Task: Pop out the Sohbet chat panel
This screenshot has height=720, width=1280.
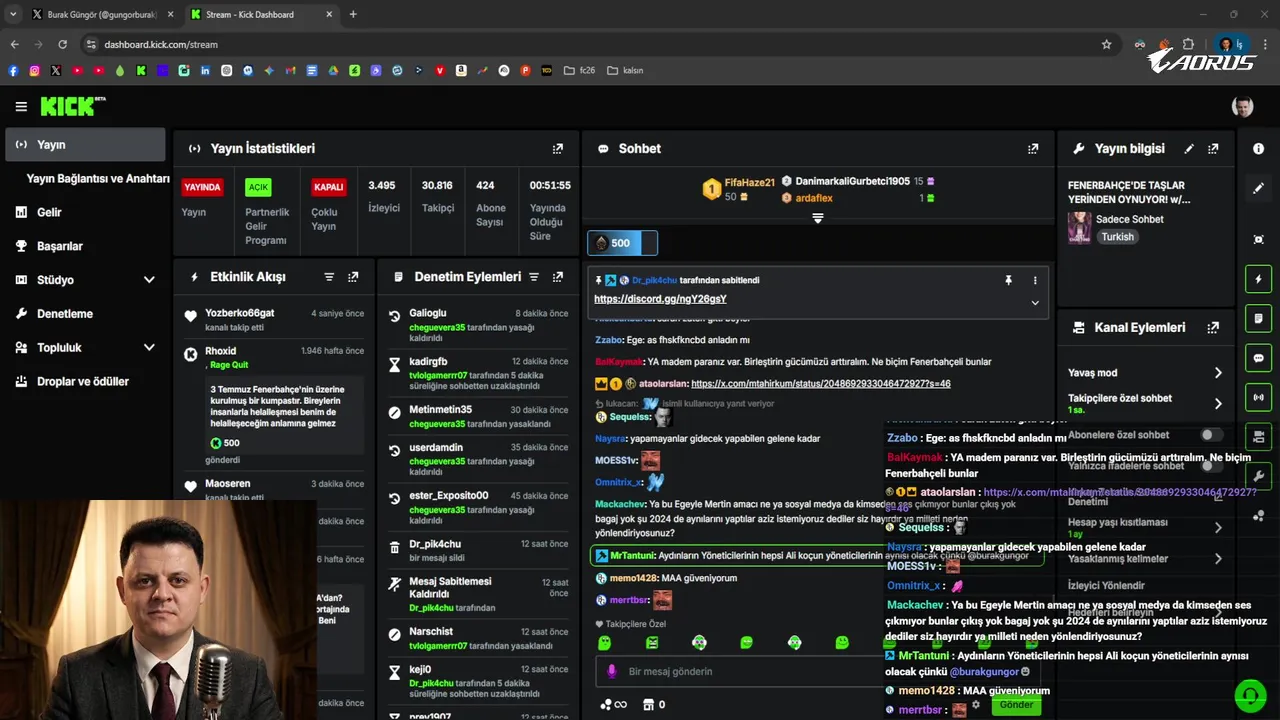Action: (x=1033, y=149)
